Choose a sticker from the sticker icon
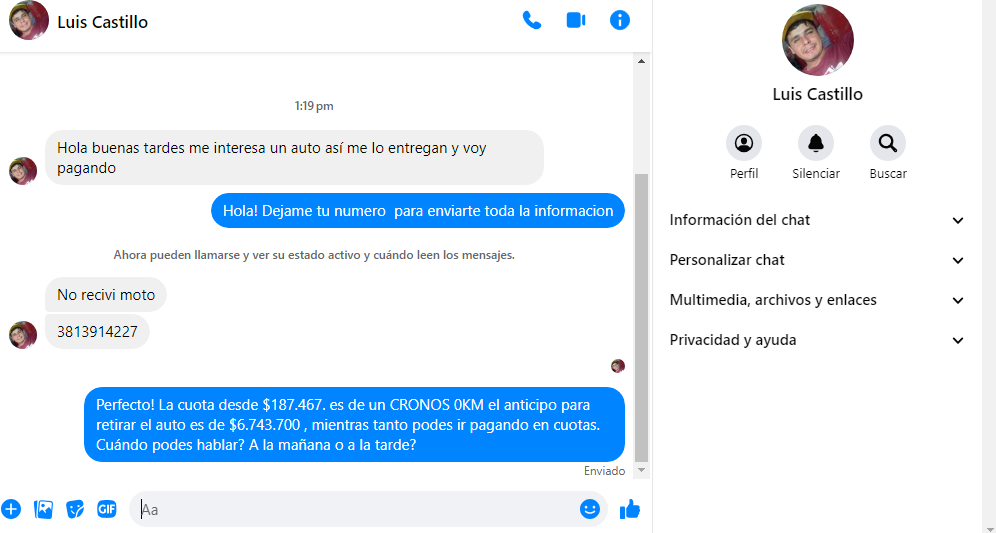Image resolution: width=996 pixels, height=533 pixels. pos(75,509)
